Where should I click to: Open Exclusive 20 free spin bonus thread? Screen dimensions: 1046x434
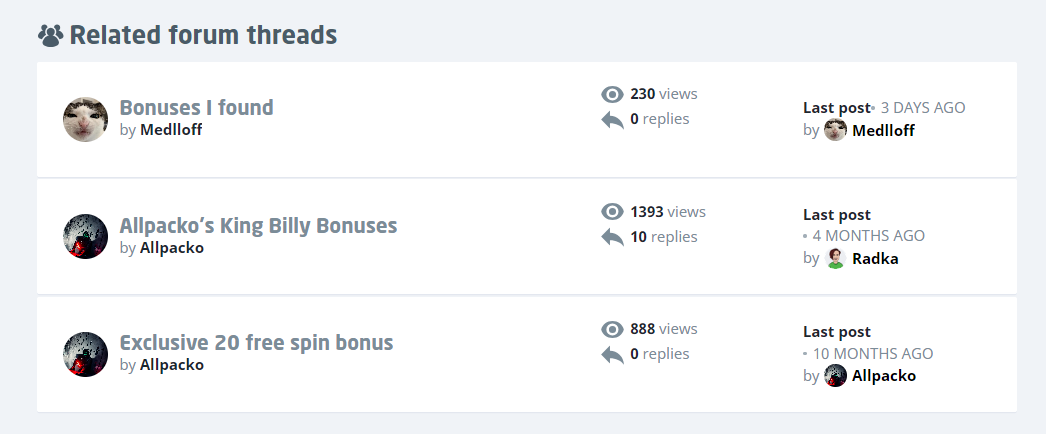pos(256,342)
